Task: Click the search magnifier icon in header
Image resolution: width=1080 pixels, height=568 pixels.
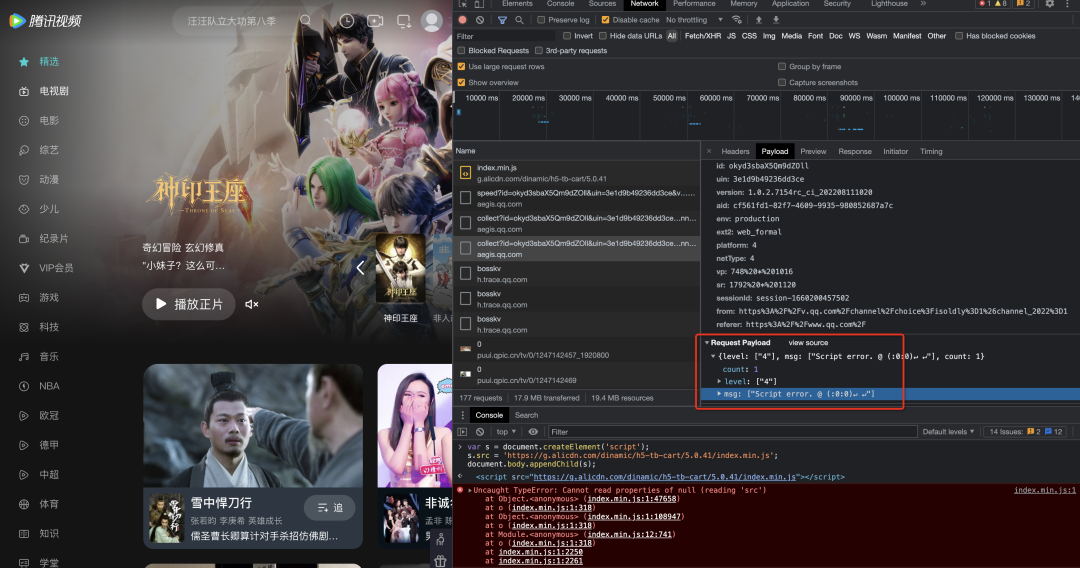Action: [305, 21]
